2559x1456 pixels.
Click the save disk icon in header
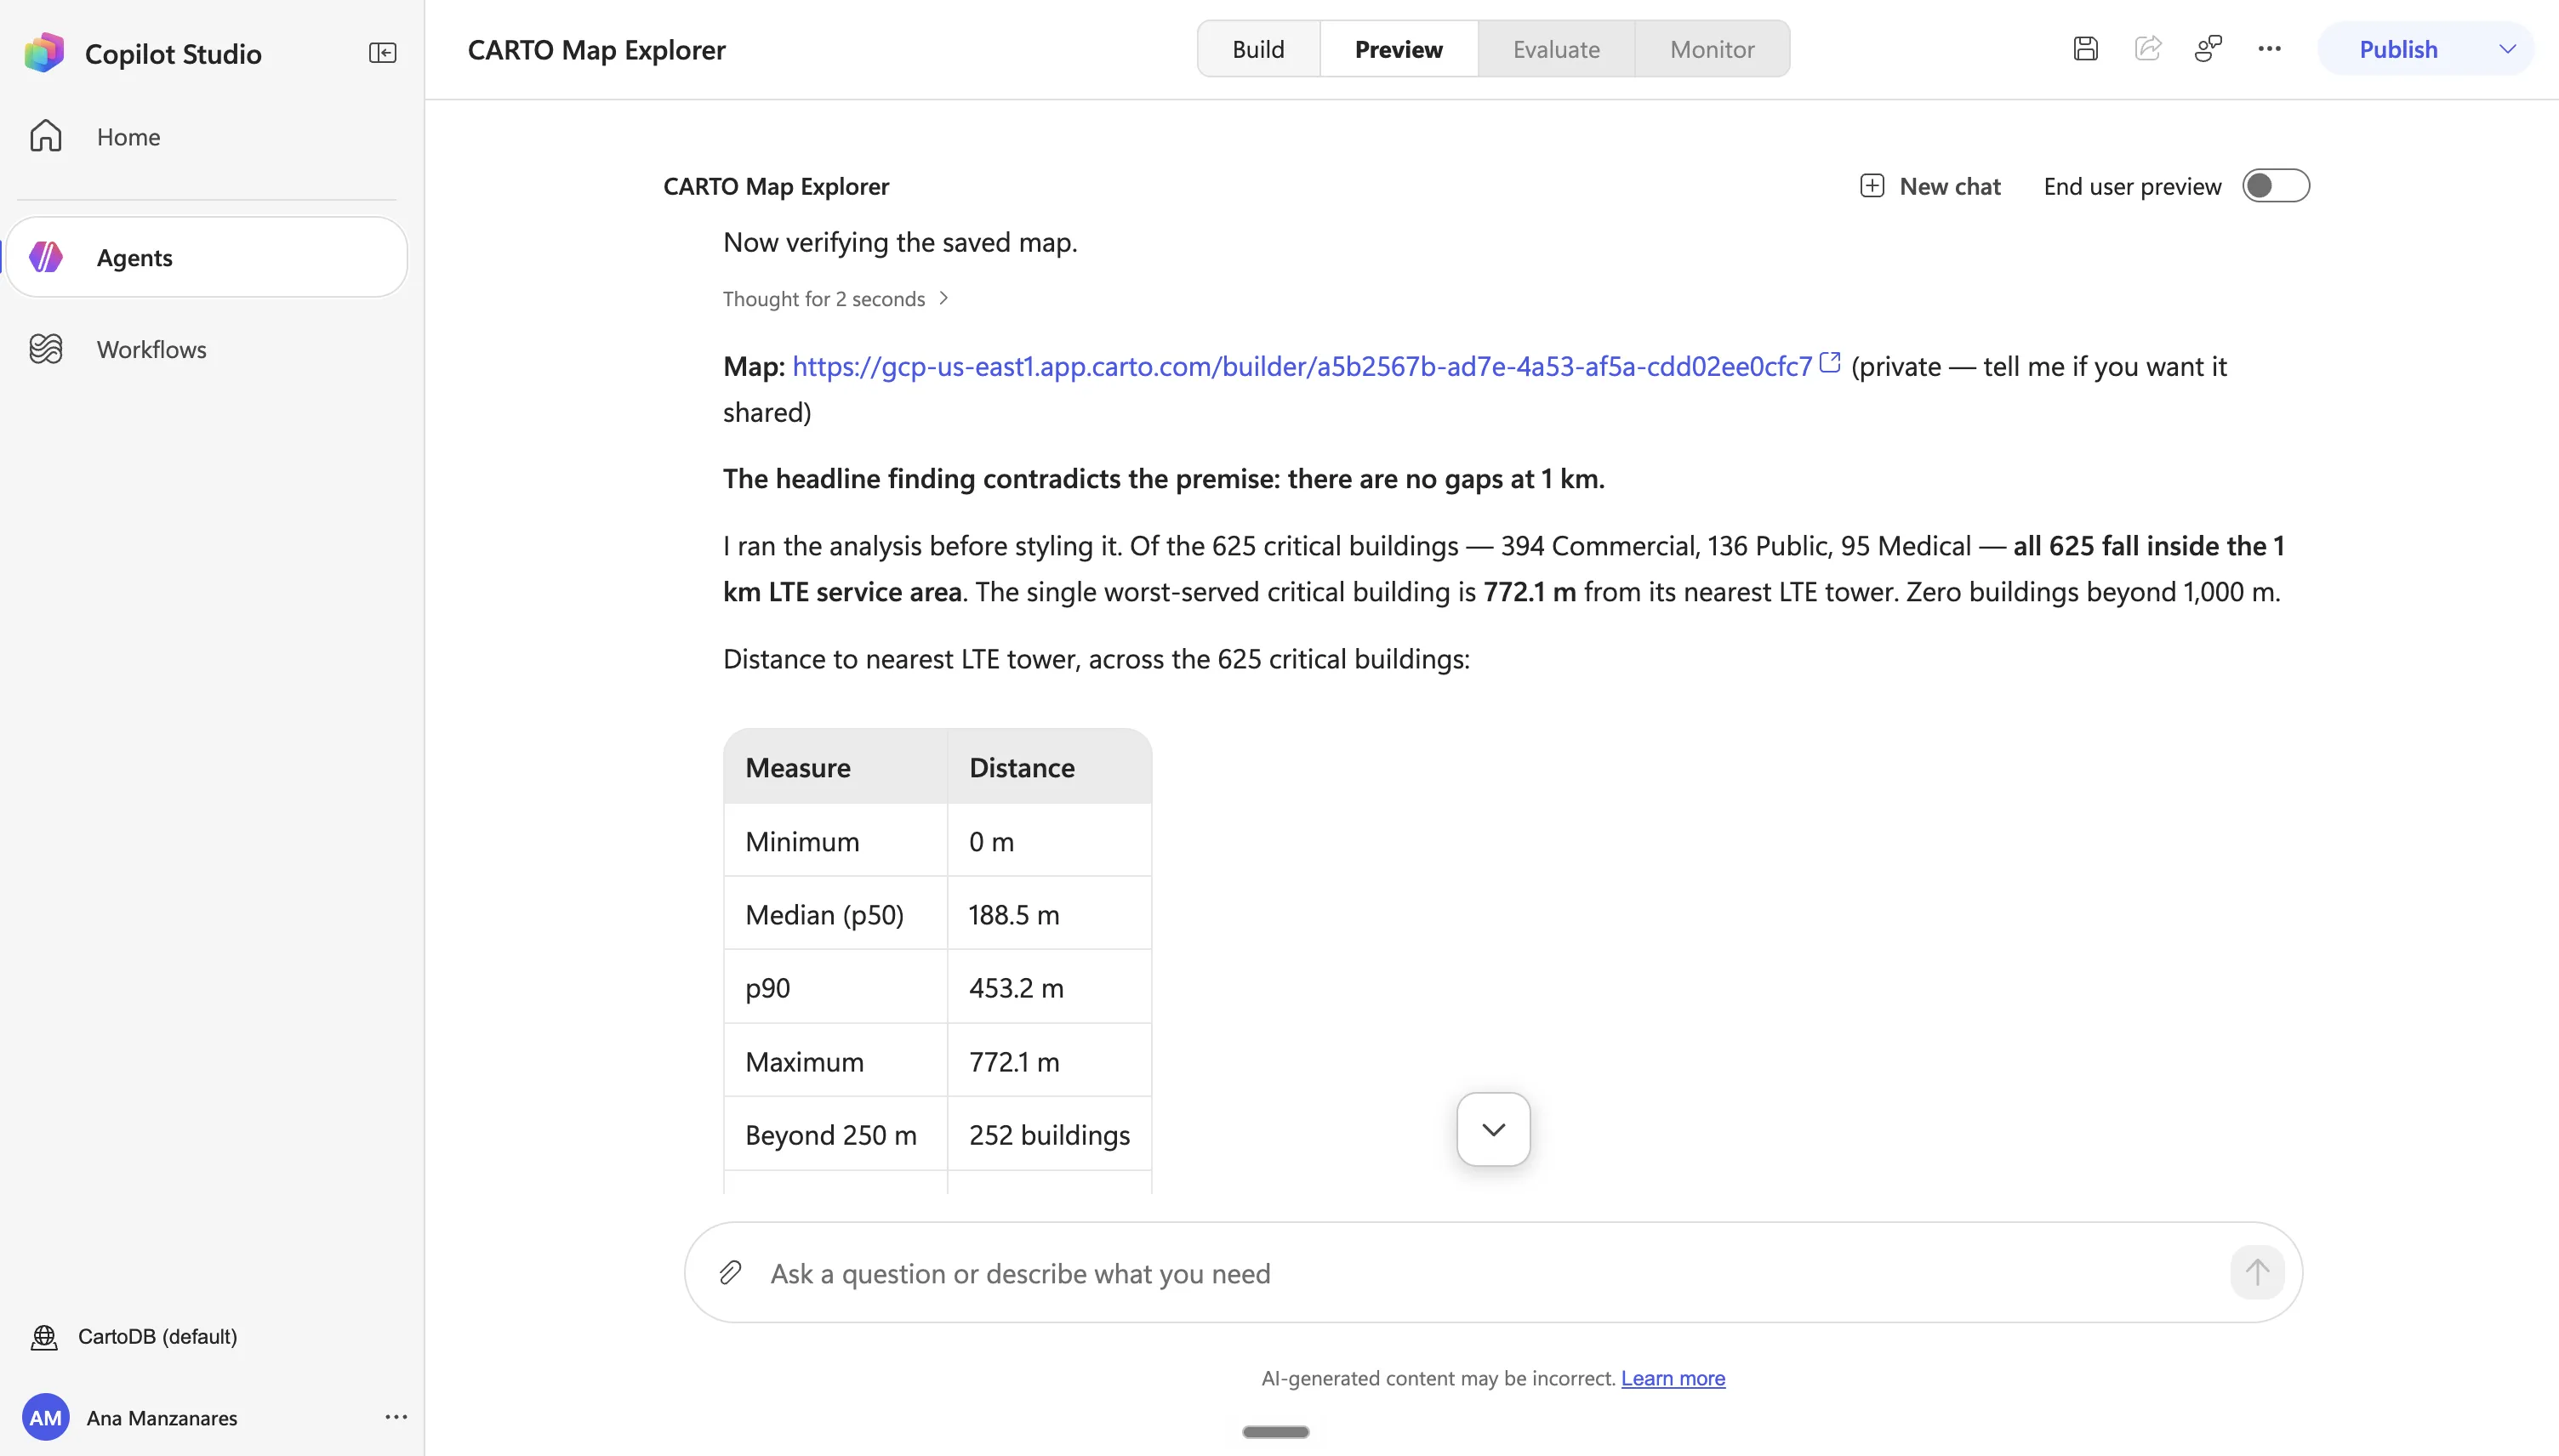(2086, 49)
